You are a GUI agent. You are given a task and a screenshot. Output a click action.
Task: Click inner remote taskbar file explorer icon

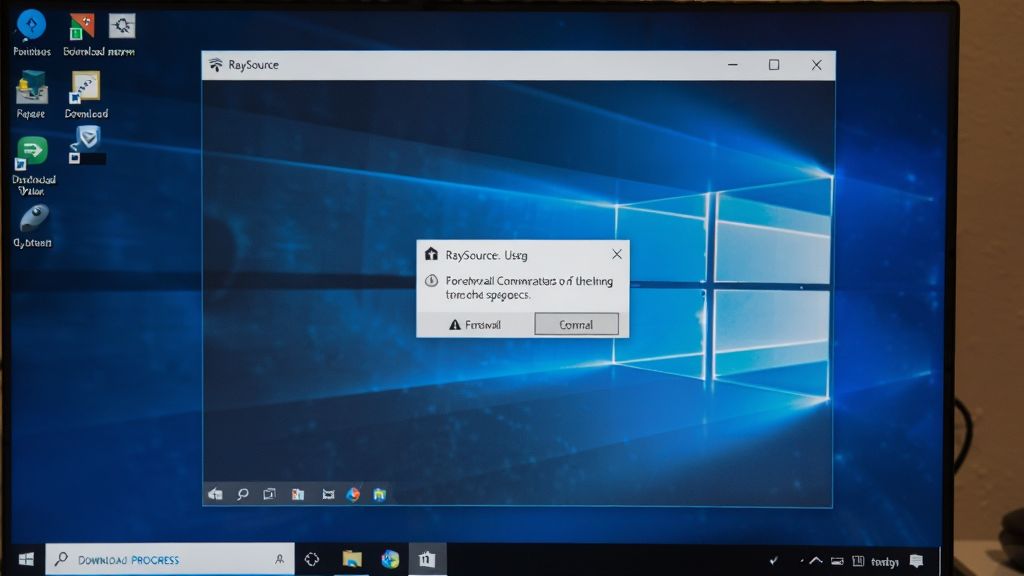pos(379,494)
